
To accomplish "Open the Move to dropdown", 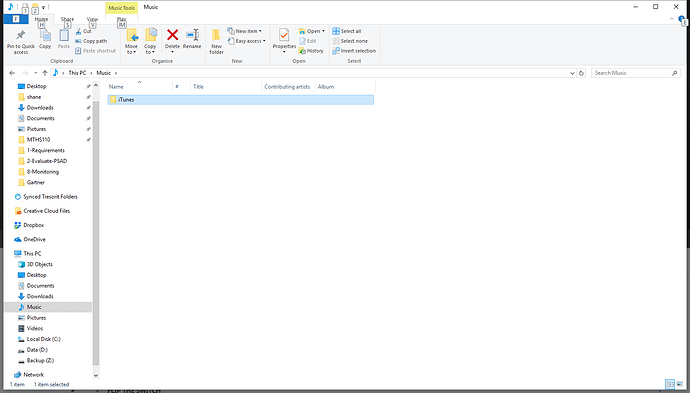I will pyautogui.click(x=131, y=41).
